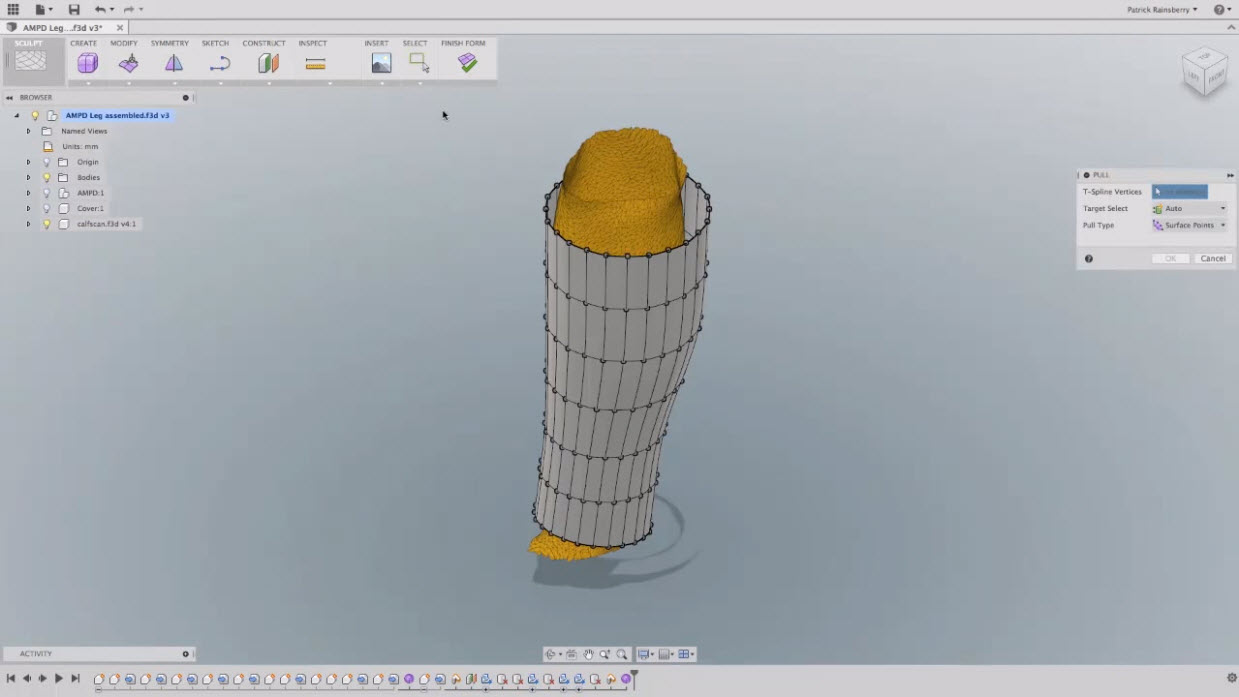The image size is (1239, 697).
Task: Toggle visibility bulb for Bodies folder
Action: pos(46,177)
